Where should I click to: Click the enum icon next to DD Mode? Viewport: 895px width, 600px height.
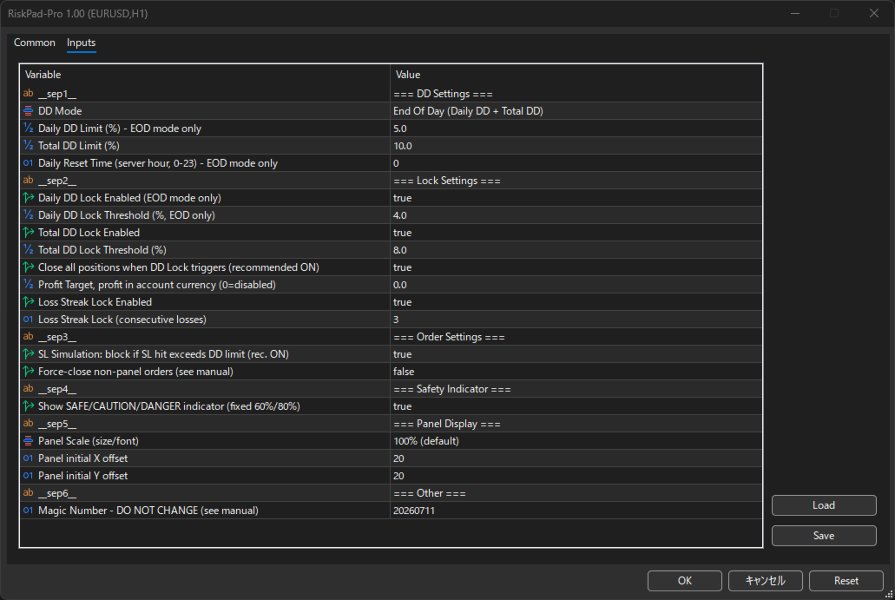coord(28,111)
